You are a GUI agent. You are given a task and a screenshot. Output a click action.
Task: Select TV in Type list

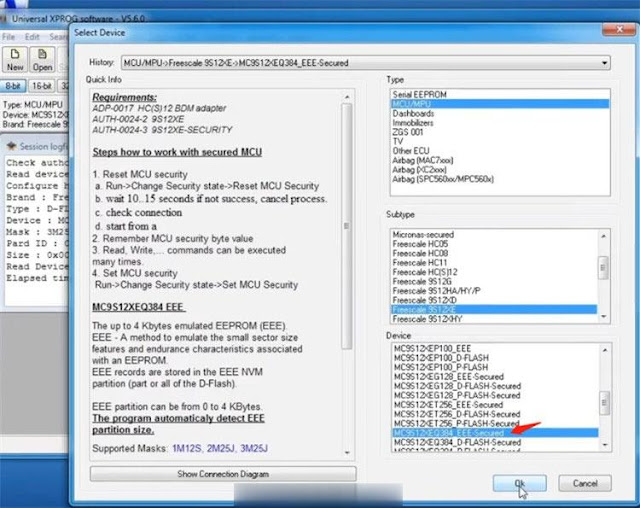pyautogui.click(x=500, y=142)
